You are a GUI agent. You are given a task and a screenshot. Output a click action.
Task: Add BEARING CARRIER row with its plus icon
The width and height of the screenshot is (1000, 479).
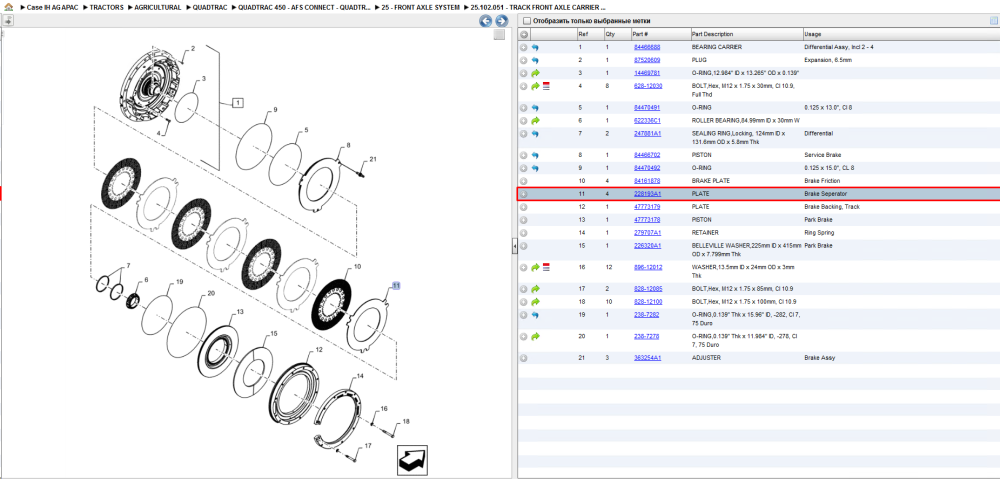click(524, 47)
